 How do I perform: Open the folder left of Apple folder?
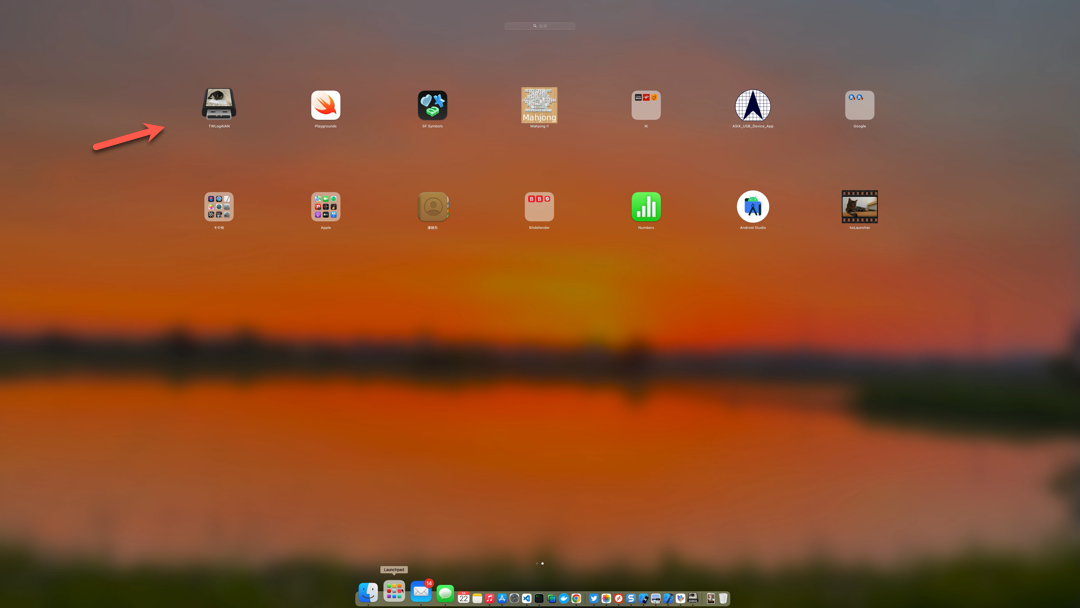(x=219, y=207)
